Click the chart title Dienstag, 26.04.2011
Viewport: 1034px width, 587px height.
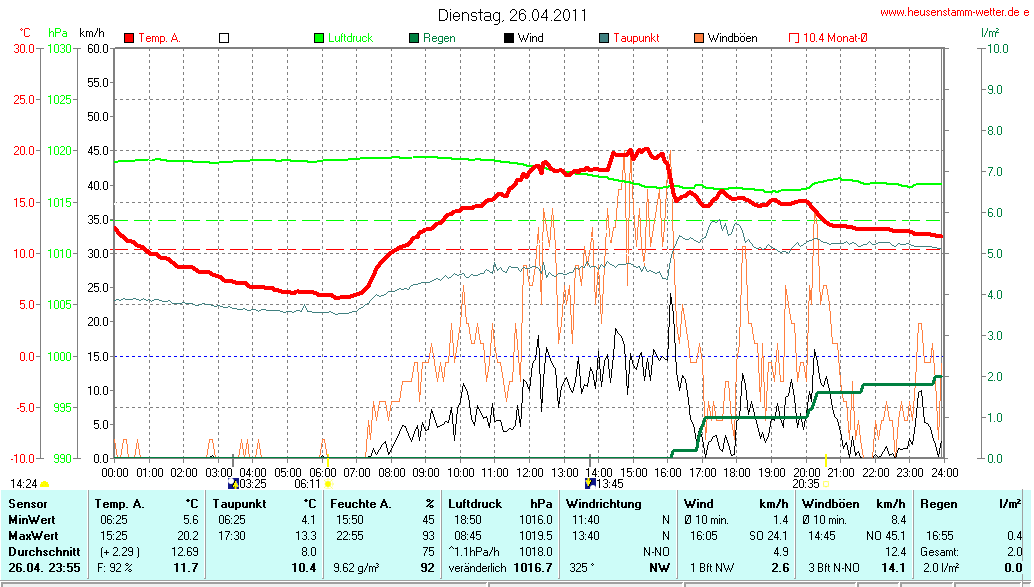tap(513, 15)
